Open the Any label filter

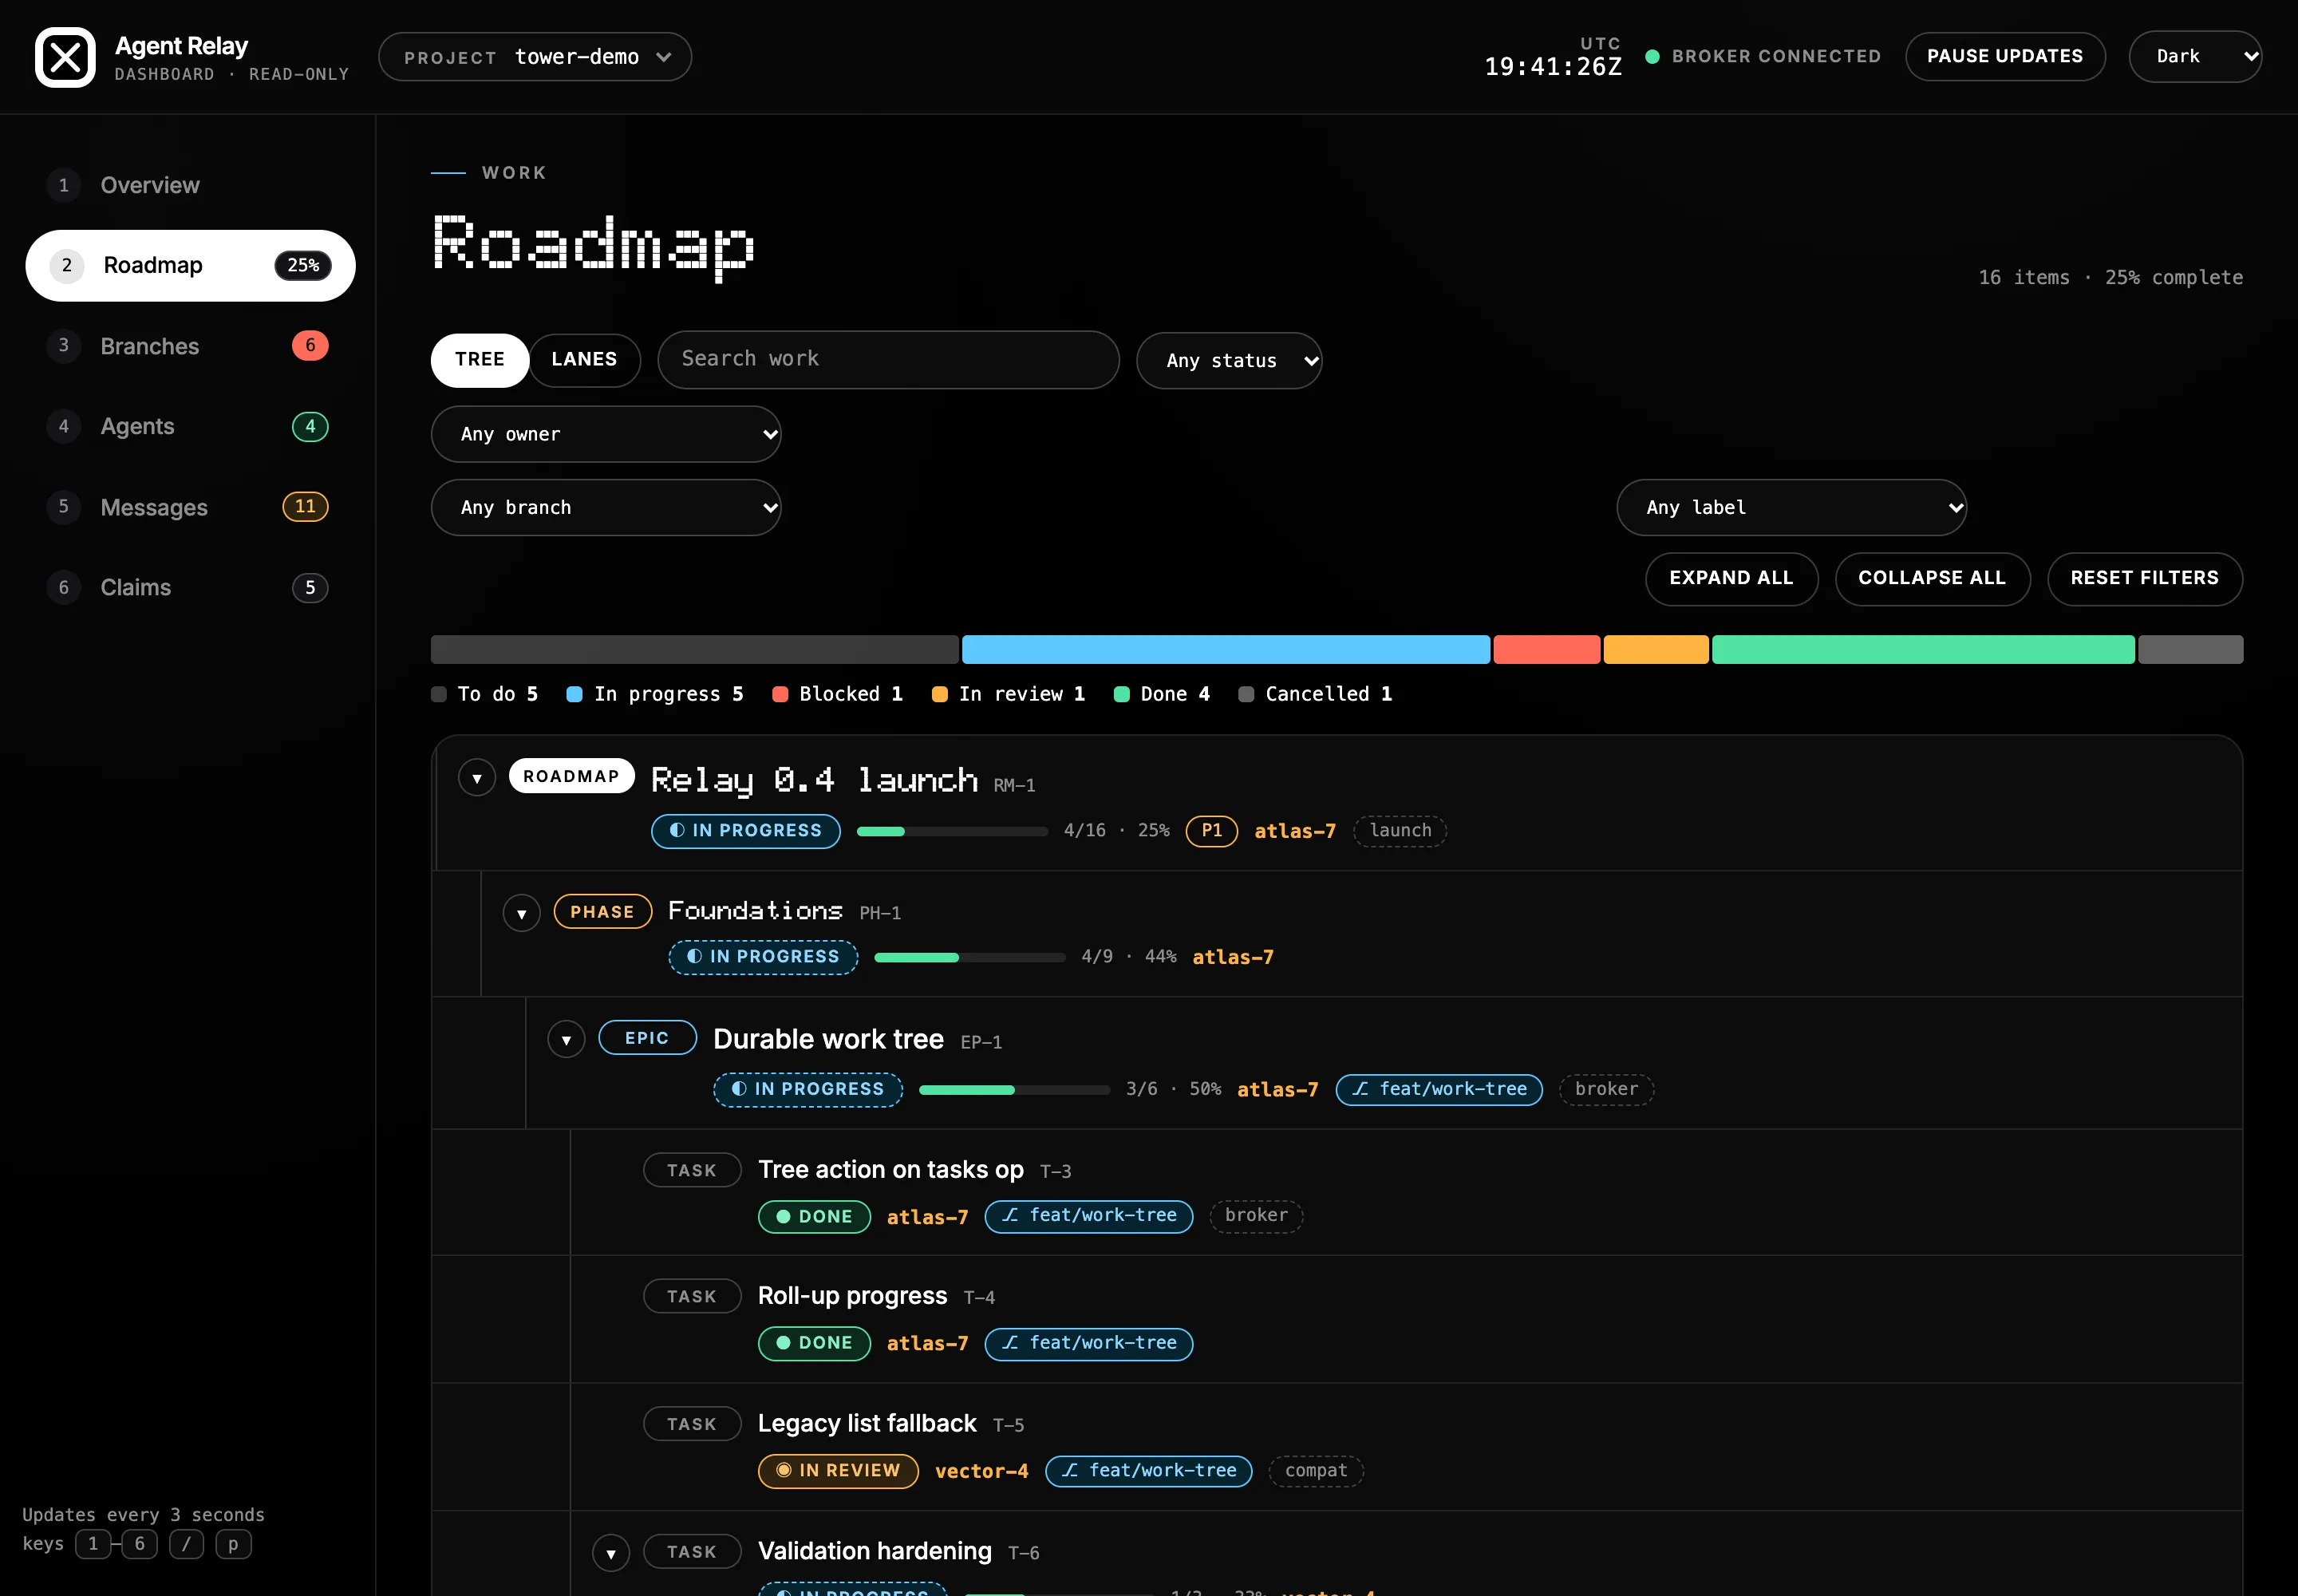(1792, 507)
